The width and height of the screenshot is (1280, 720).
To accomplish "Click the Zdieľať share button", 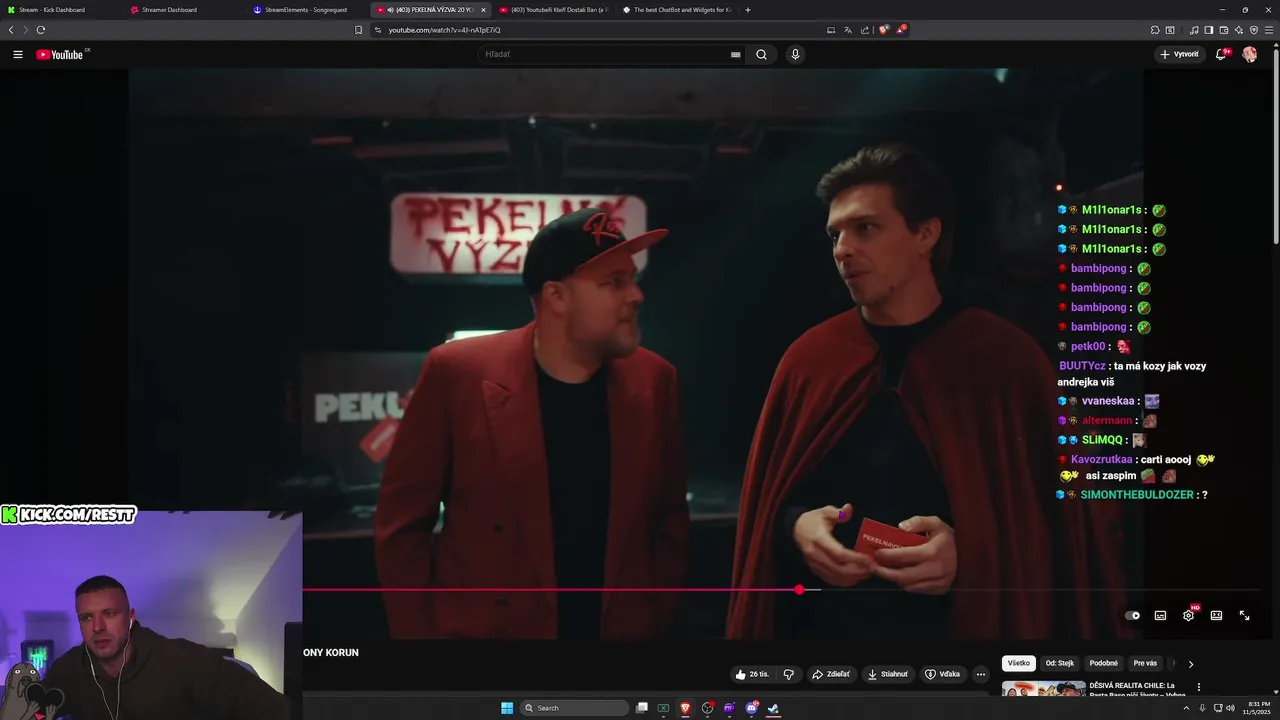I will pos(830,674).
